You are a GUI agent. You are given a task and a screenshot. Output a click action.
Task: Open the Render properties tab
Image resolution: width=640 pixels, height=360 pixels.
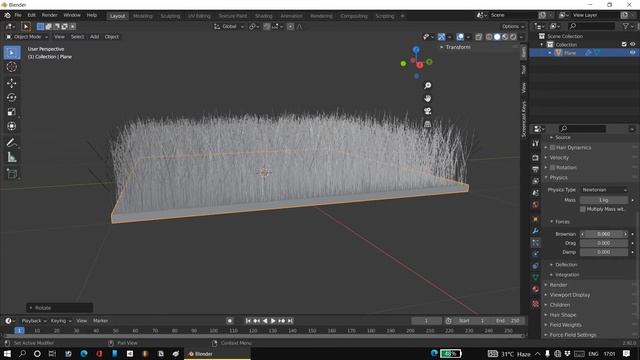(x=535, y=158)
